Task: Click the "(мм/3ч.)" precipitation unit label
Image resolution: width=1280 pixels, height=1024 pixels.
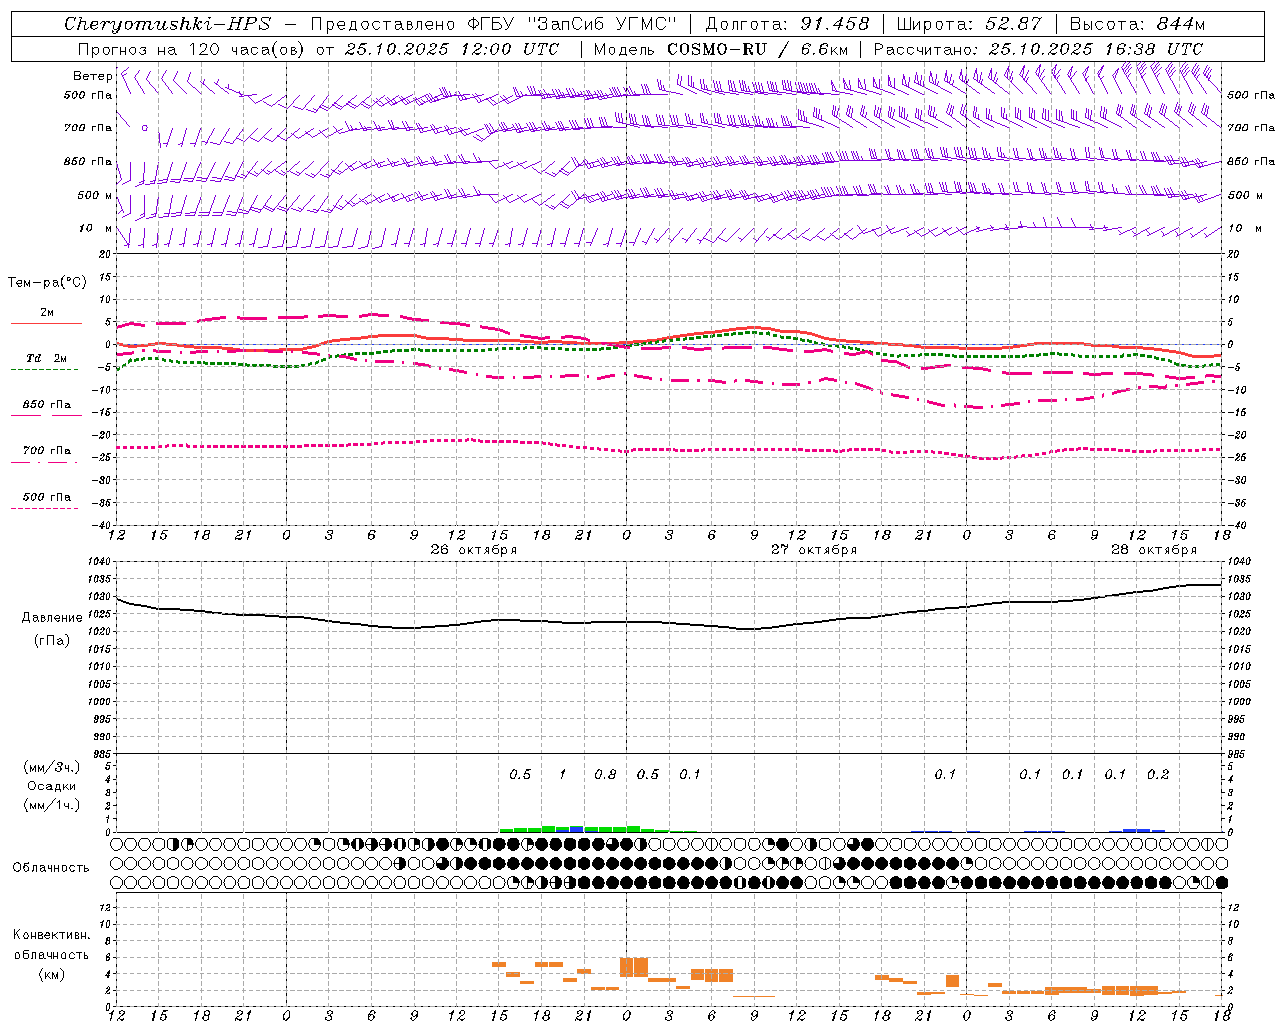Action: coord(52,768)
